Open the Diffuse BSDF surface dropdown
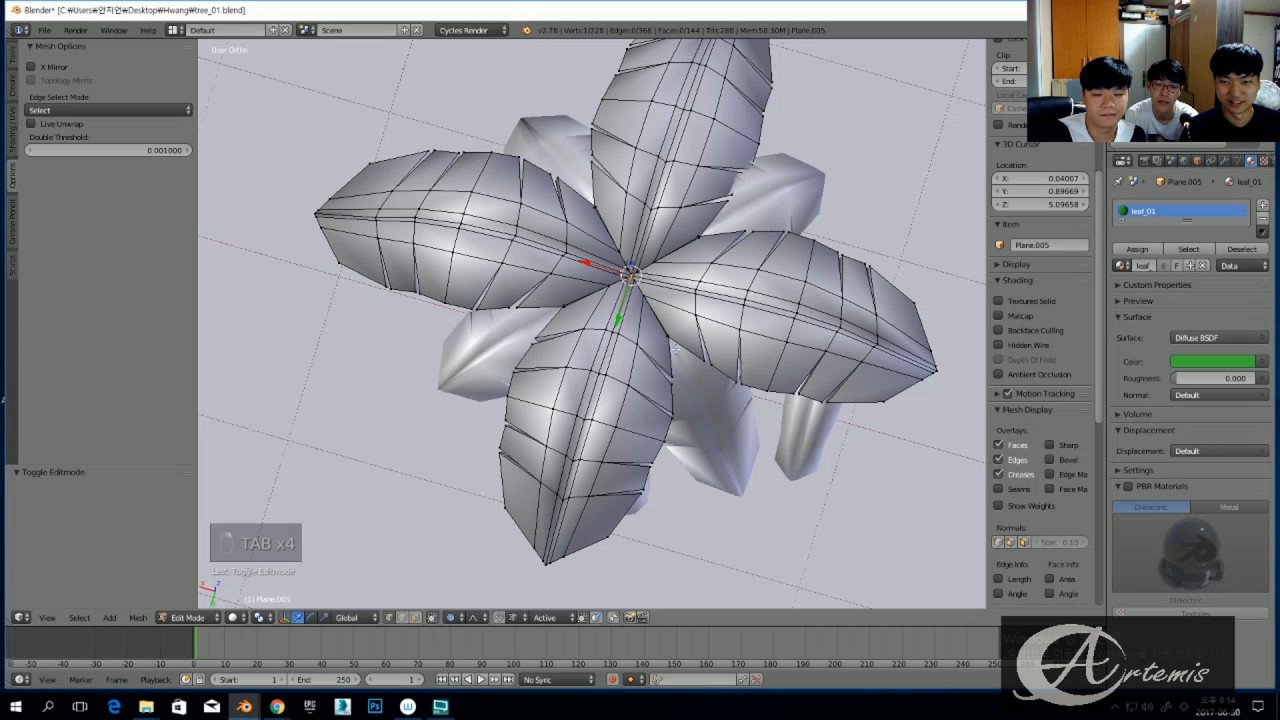 tap(1219, 338)
